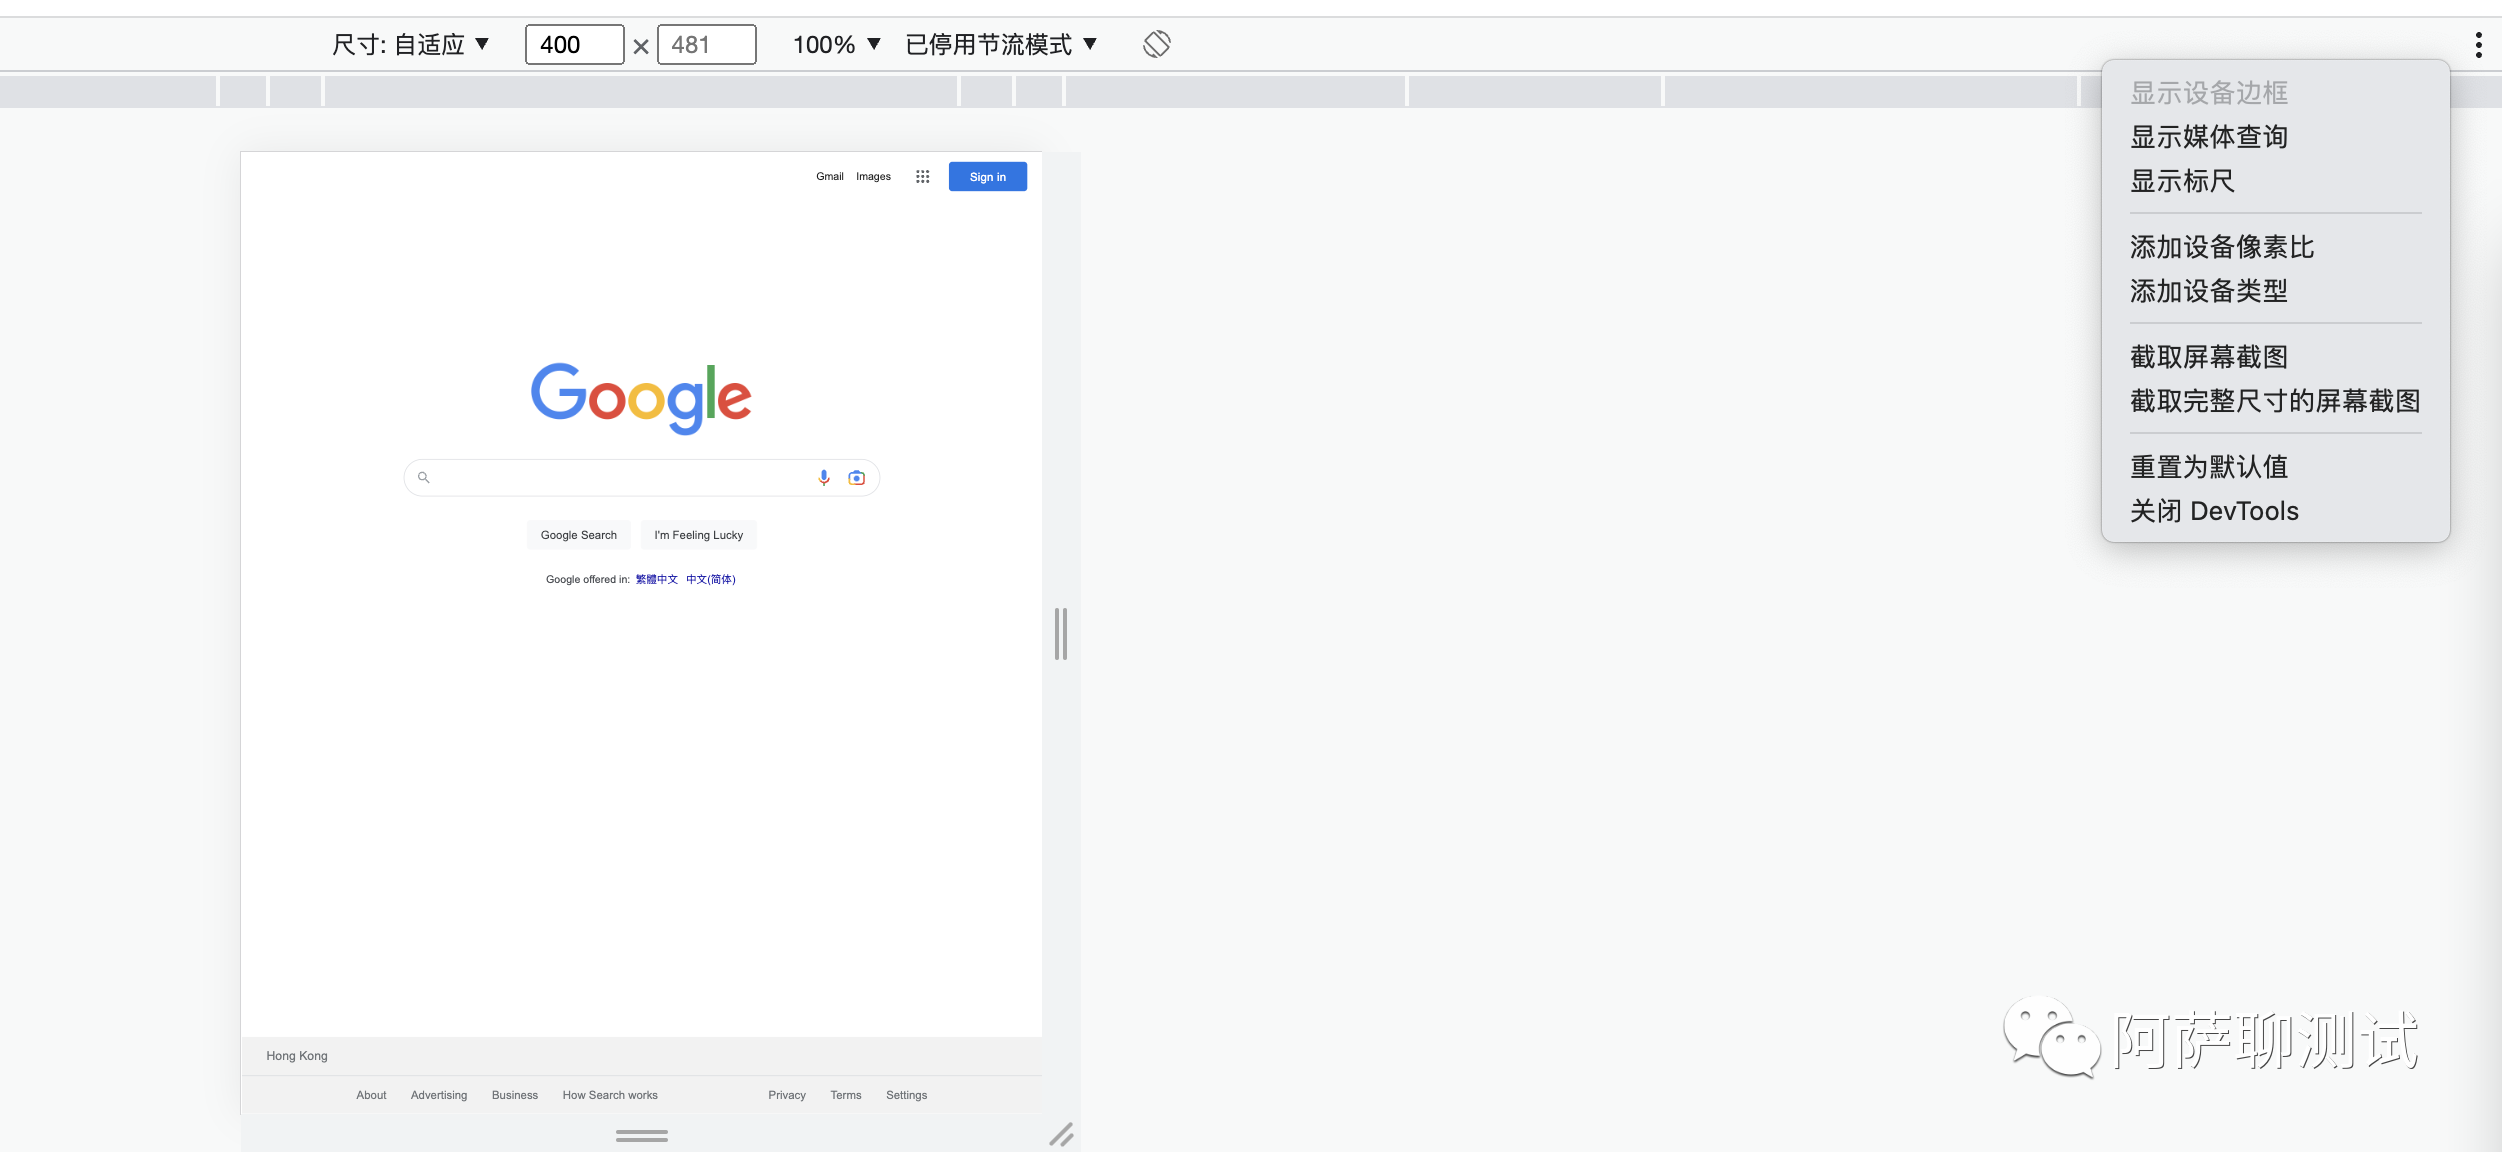Viewport: 2502px width, 1152px height.
Task: Open the 尺寸: 自适应 dimensions dropdown
Action: point(410,45)
